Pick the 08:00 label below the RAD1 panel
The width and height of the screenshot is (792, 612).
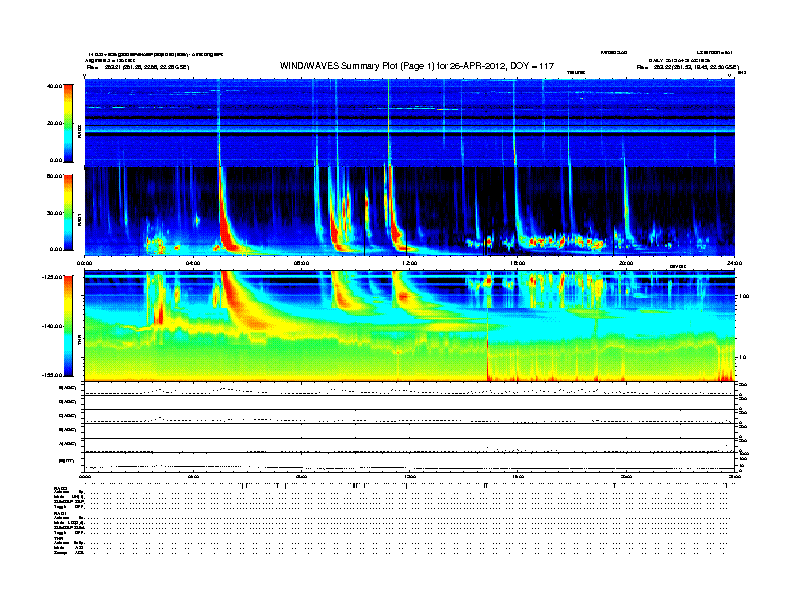[x=301, y=262]
